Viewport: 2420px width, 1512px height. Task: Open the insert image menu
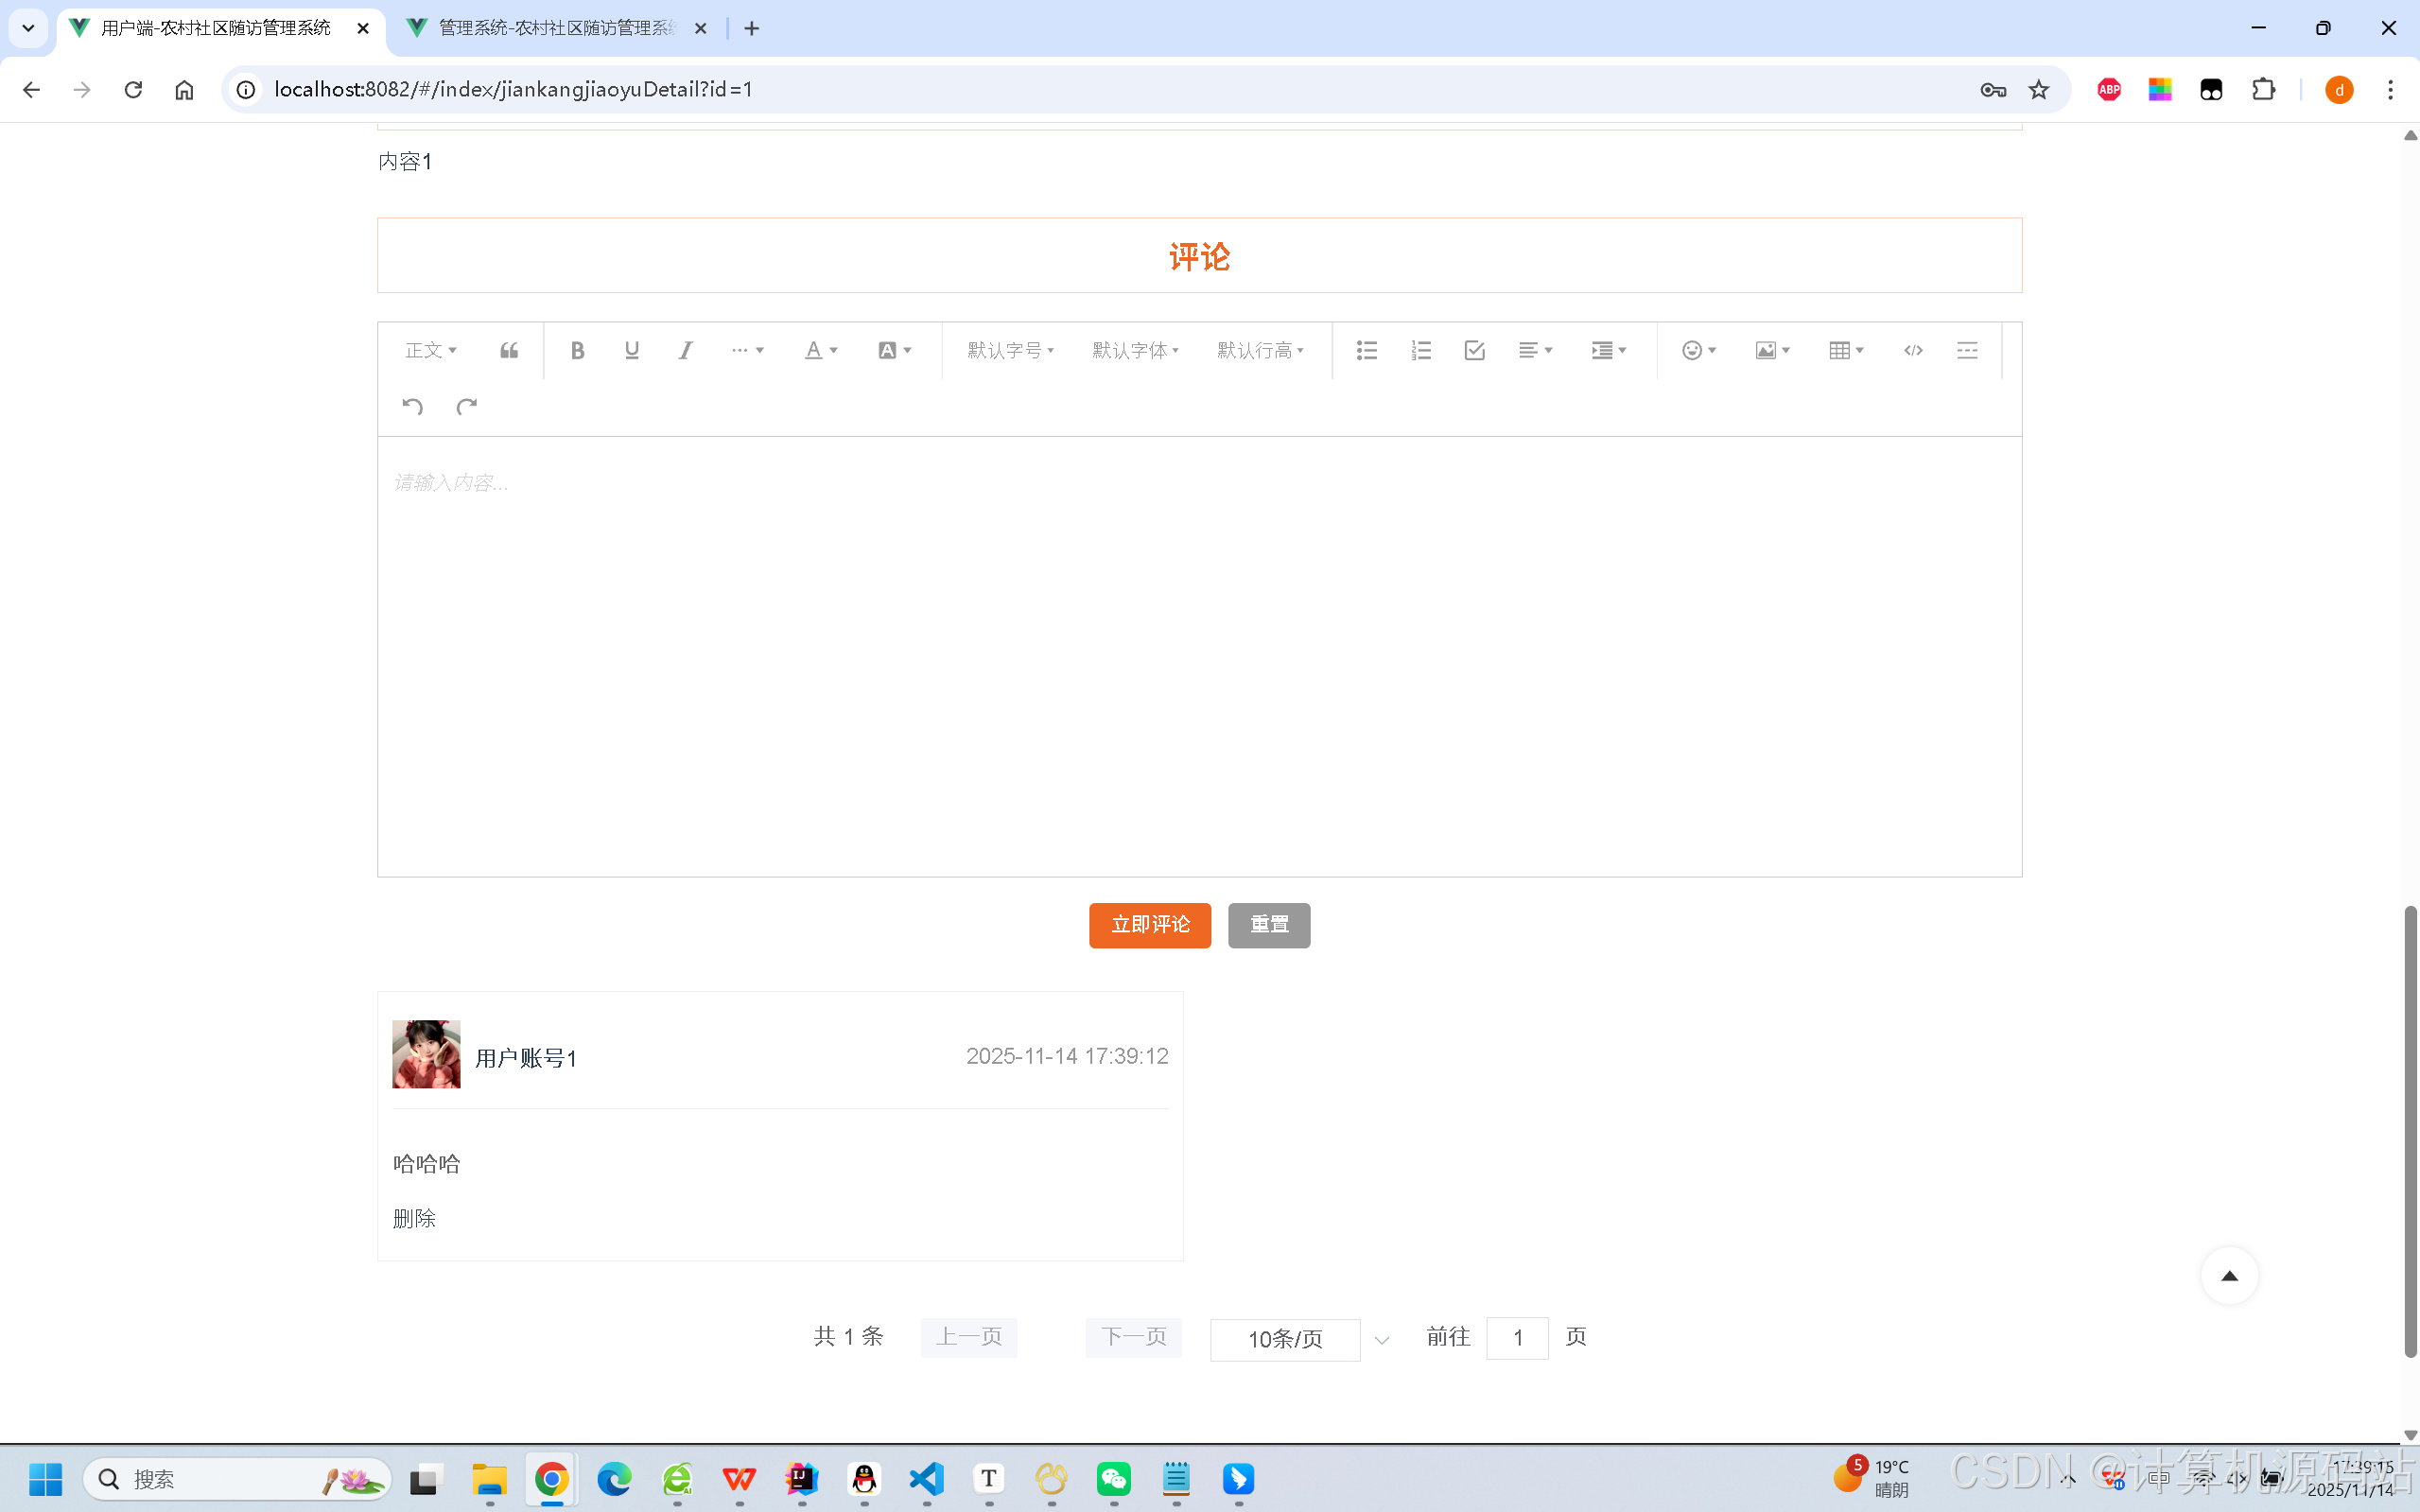tap(1773, 350)
